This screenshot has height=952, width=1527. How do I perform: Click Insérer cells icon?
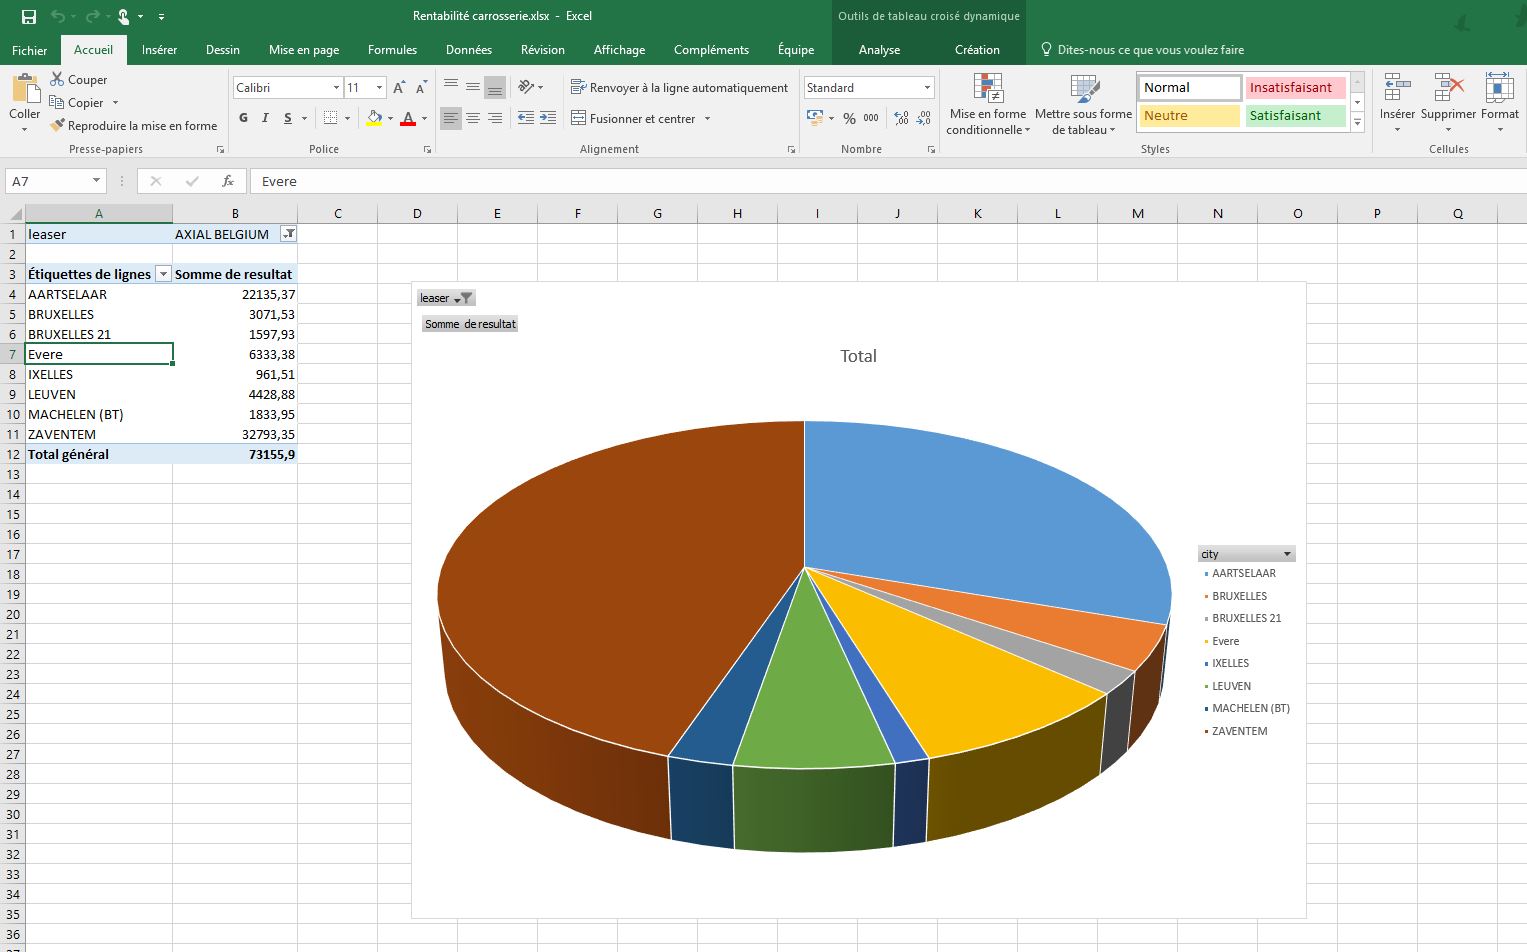click(x=1397, y=88)
